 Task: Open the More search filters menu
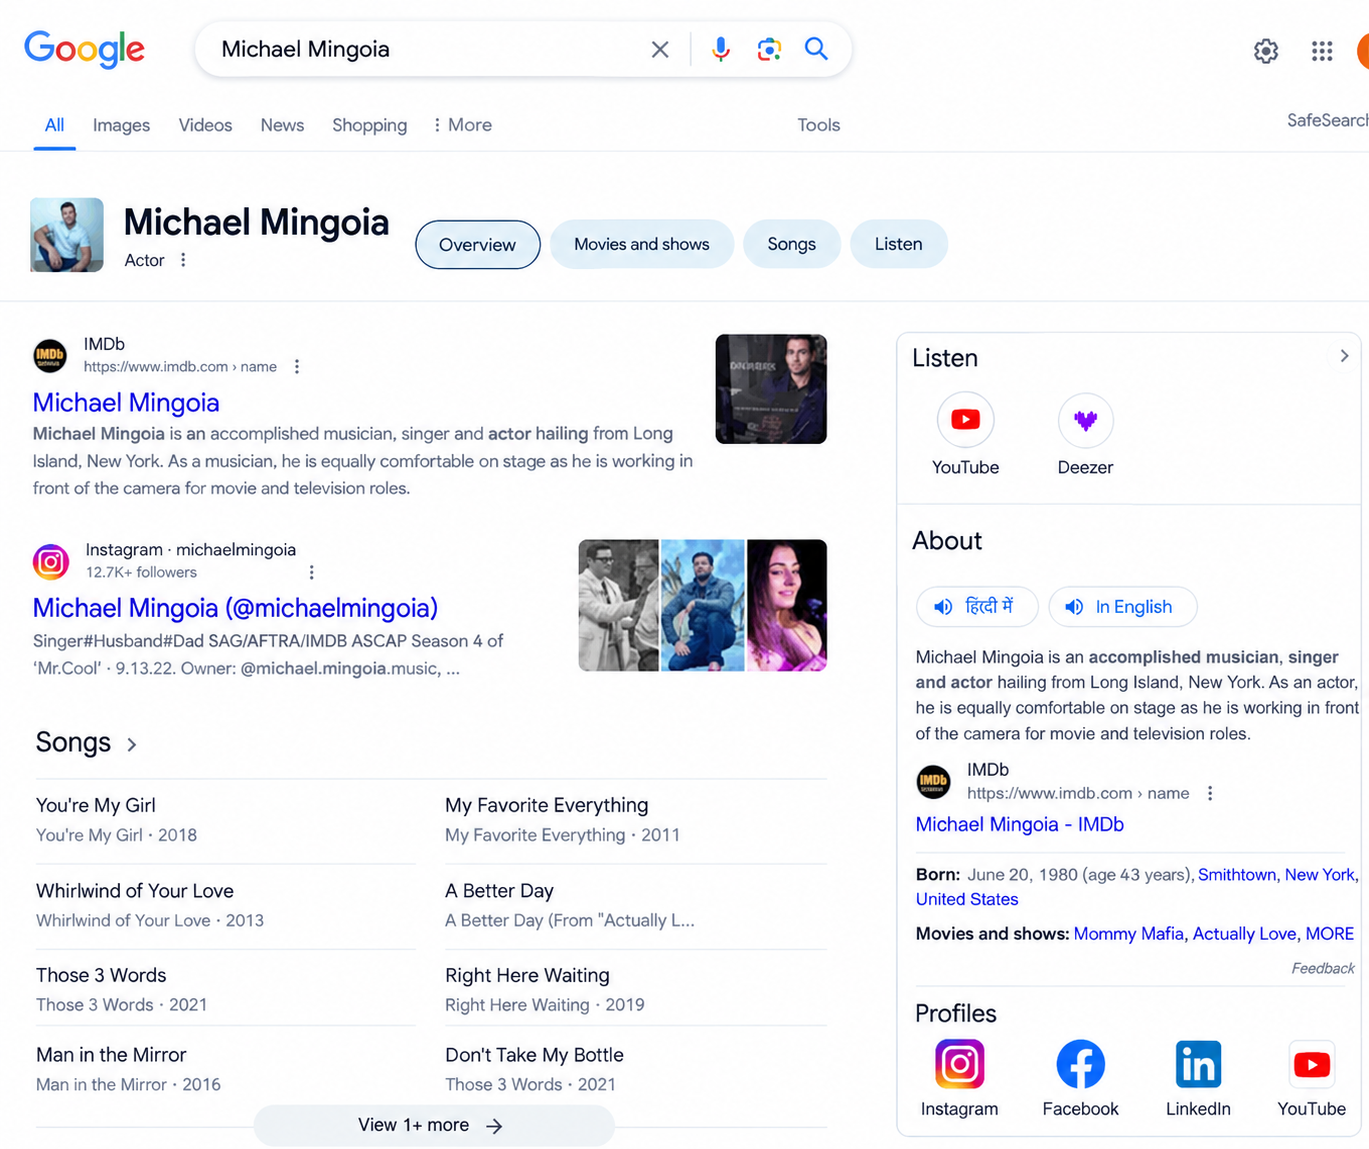coord(462,125)
